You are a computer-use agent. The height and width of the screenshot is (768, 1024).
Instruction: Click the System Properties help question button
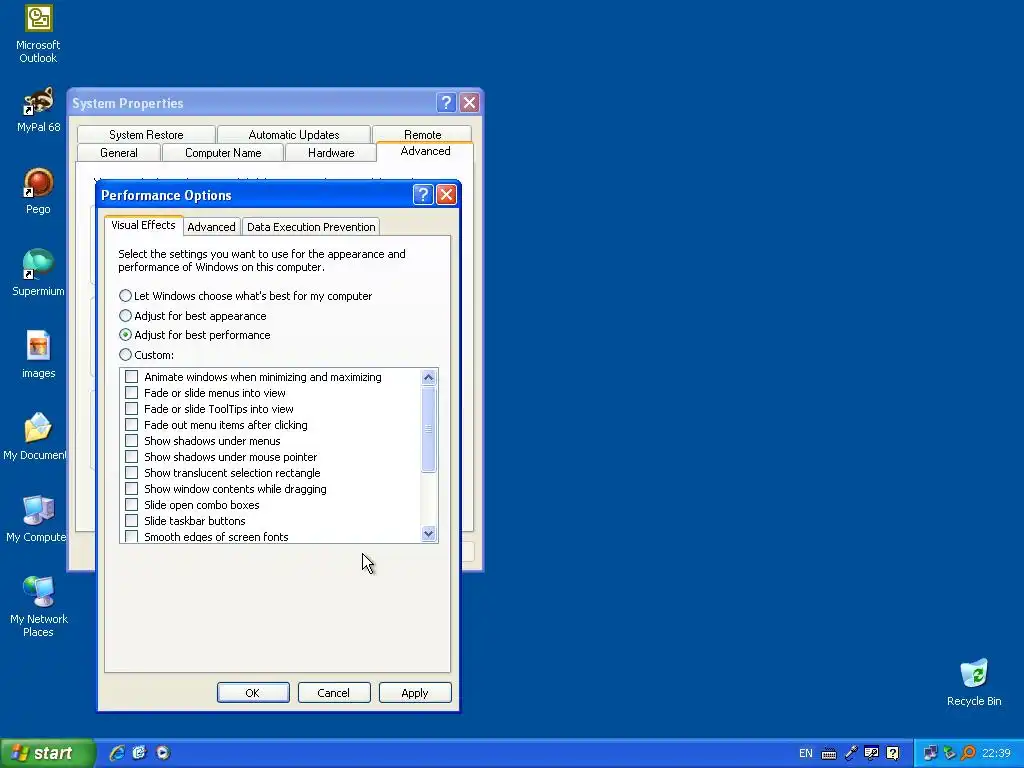446,103
